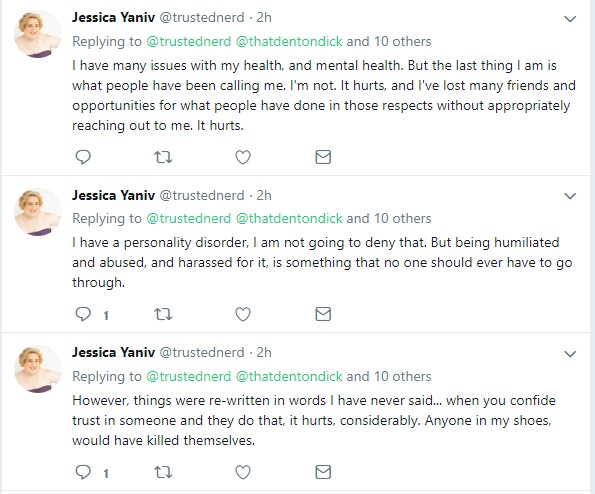
Task: Open @thatdentondick mention in first tweet
Action: click(289, 41)
